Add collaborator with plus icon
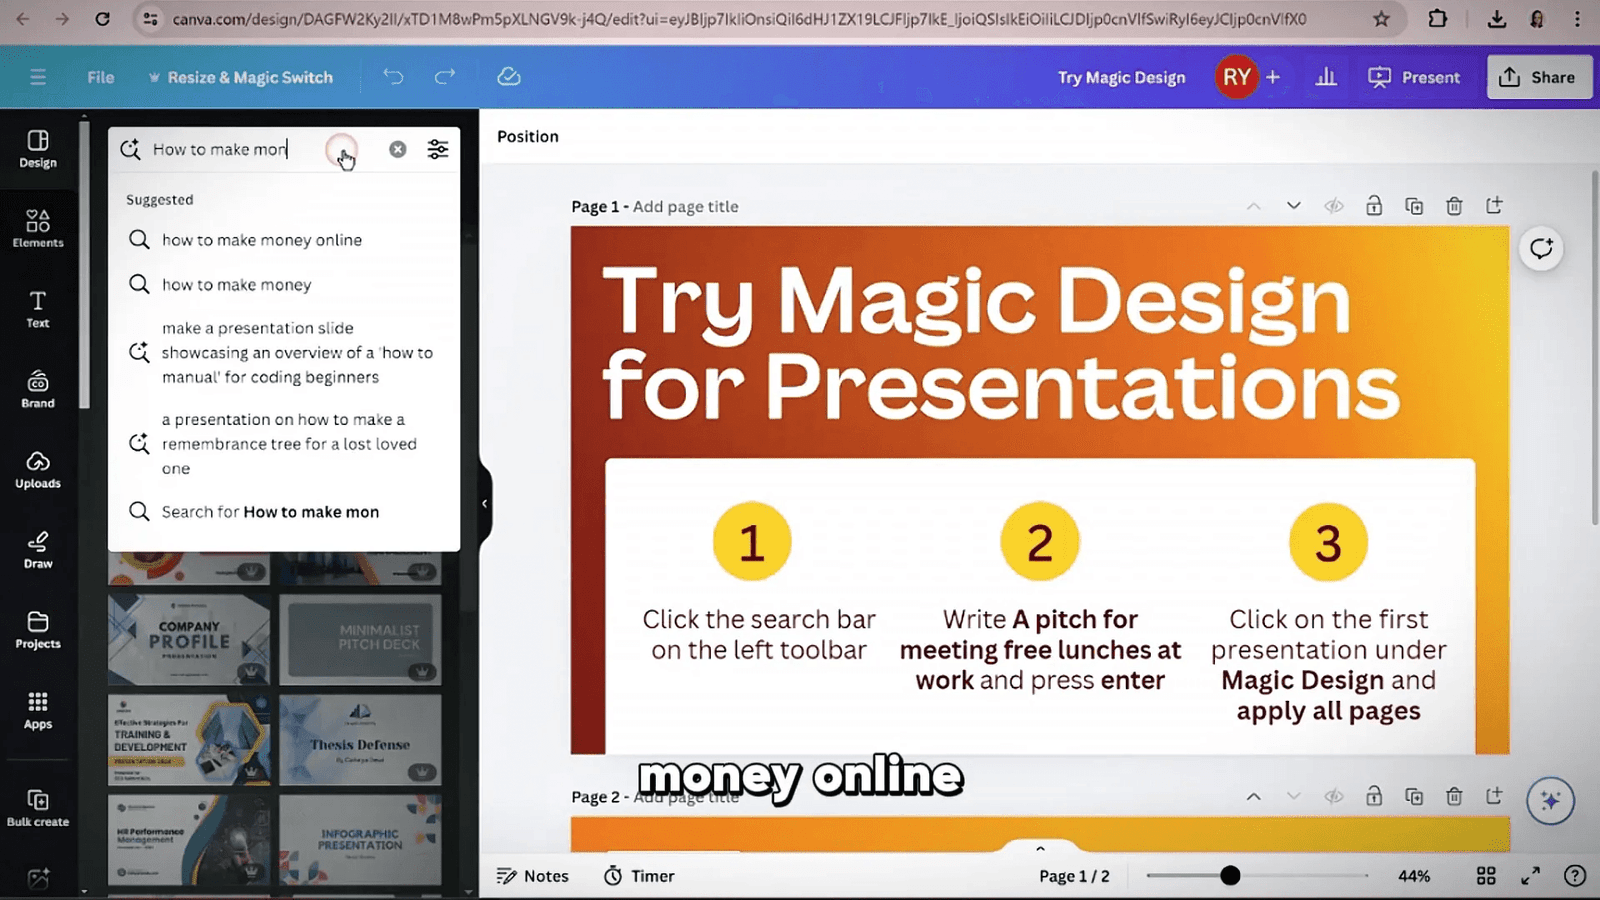Image resolution: width=1600 pixels, height=900 pixels. coord(1273,77)
